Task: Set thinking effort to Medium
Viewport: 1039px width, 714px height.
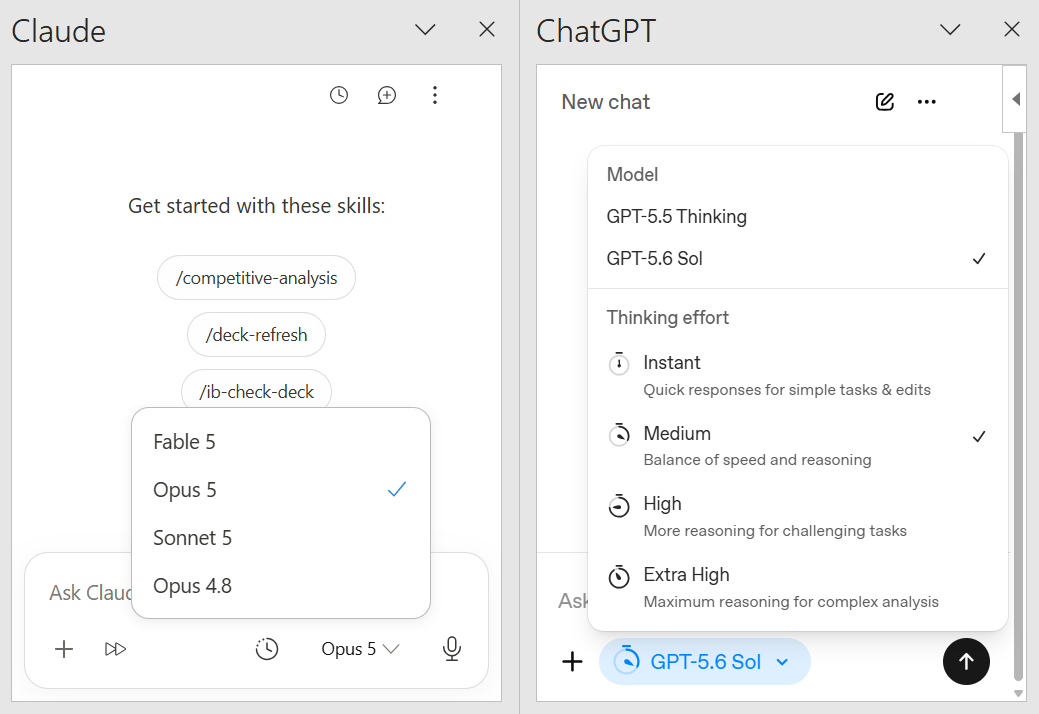Action: coord(797,446)
